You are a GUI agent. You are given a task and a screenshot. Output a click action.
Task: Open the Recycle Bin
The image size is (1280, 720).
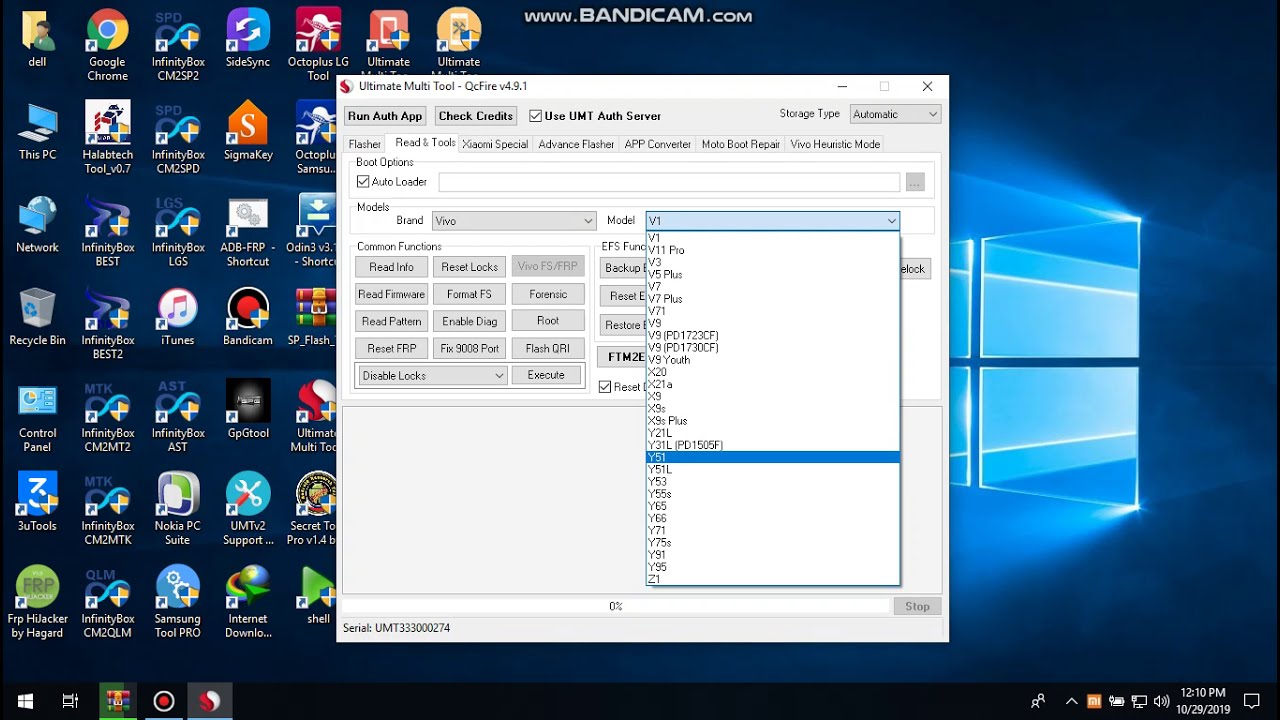[x=37, y=318]
